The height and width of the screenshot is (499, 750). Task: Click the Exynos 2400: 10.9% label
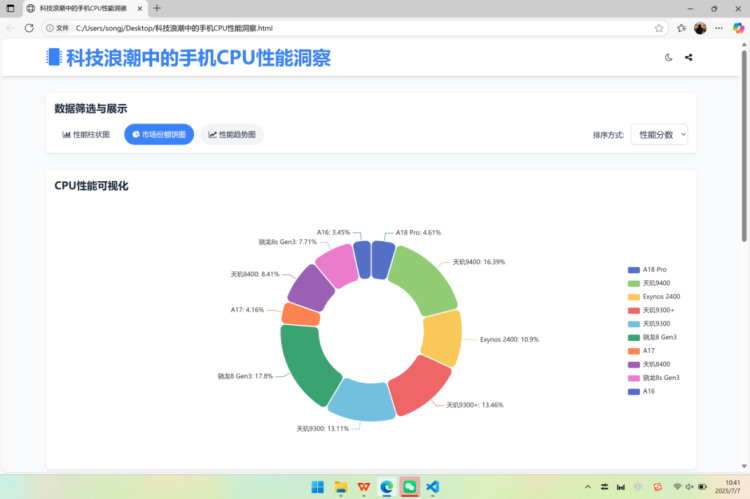point(509,339)
